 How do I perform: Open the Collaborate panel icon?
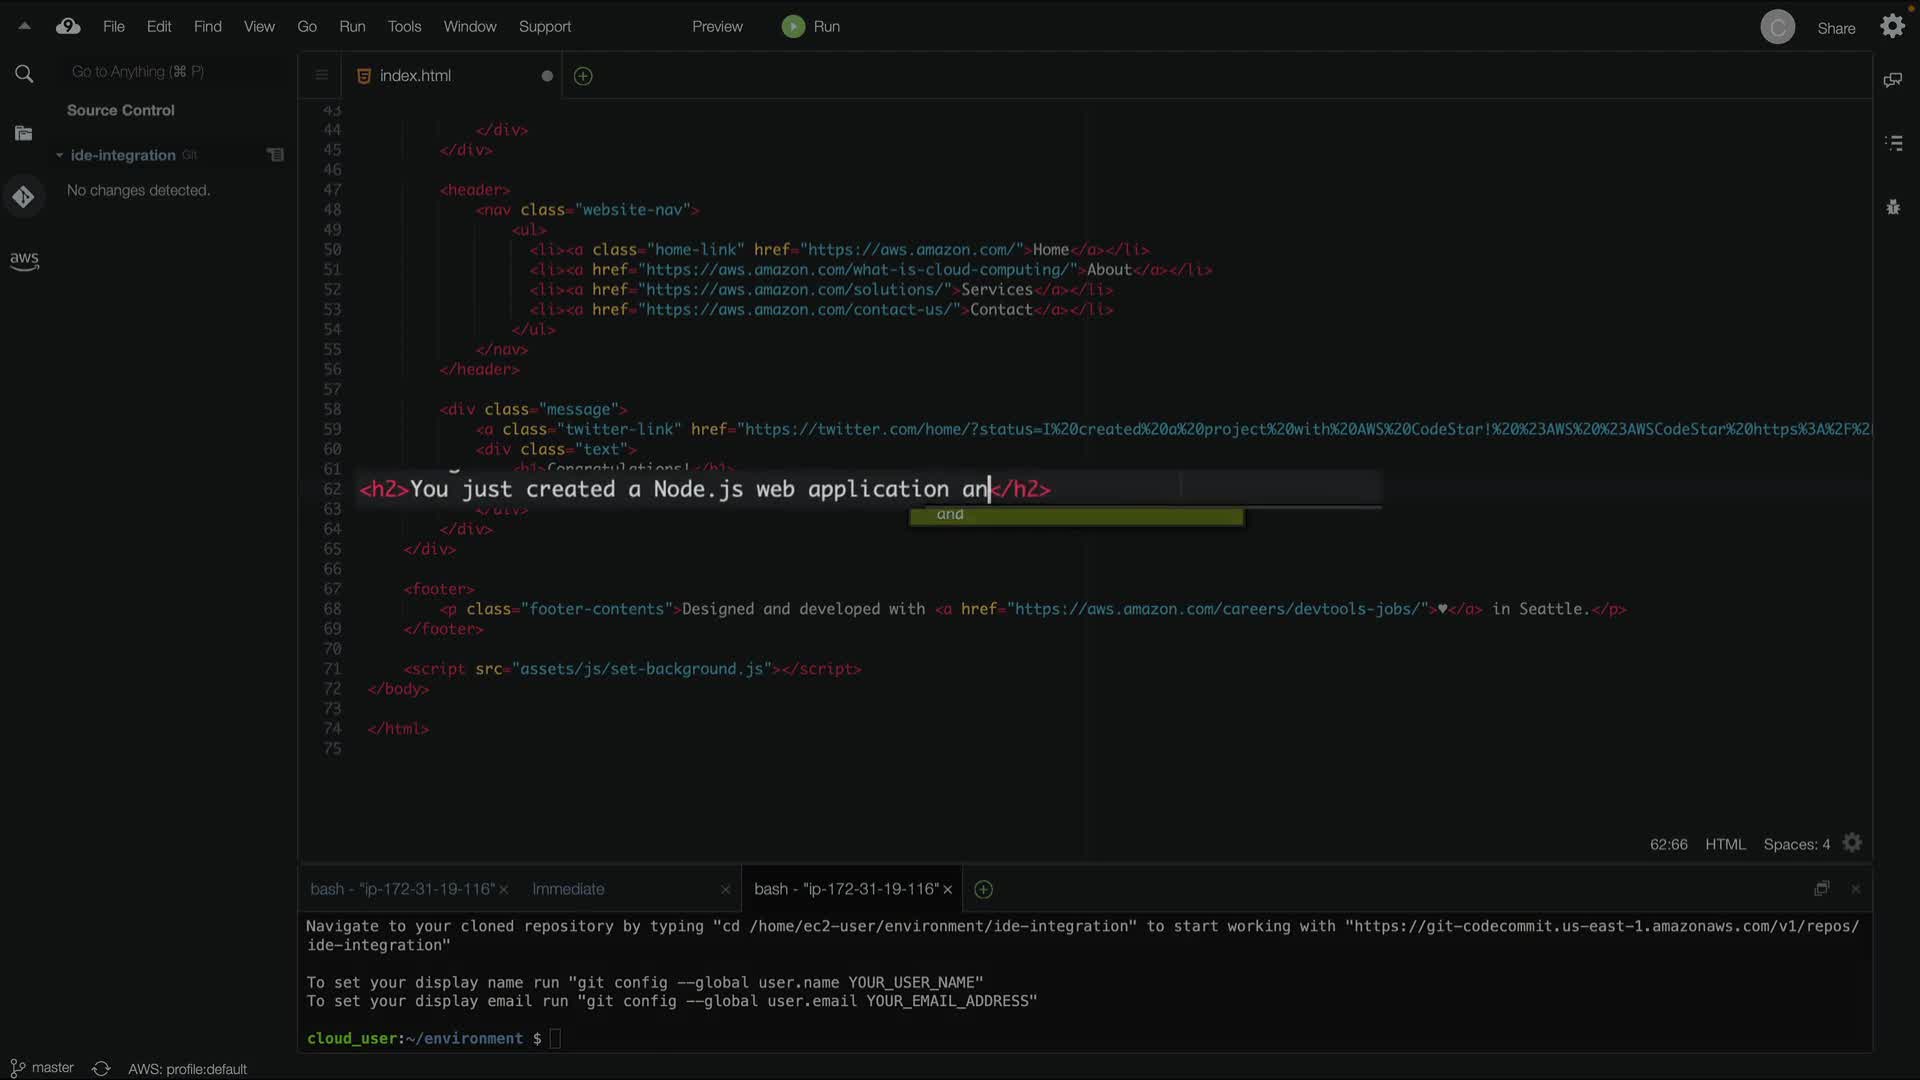point(1892,80)
